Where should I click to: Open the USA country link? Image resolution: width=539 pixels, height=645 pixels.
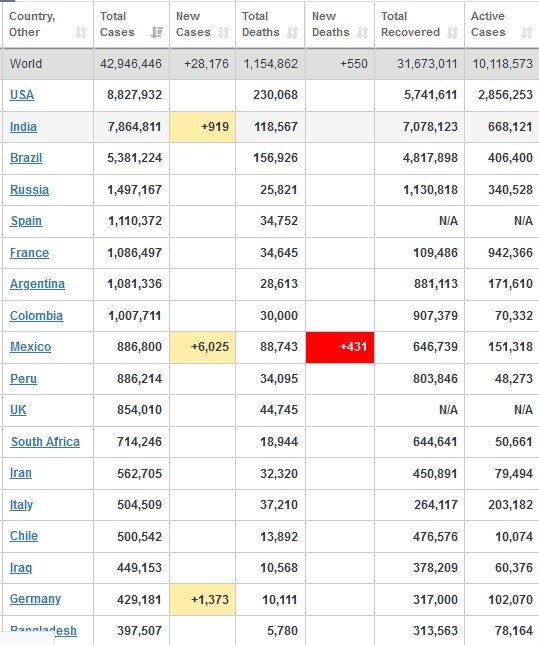coord(22,95)
